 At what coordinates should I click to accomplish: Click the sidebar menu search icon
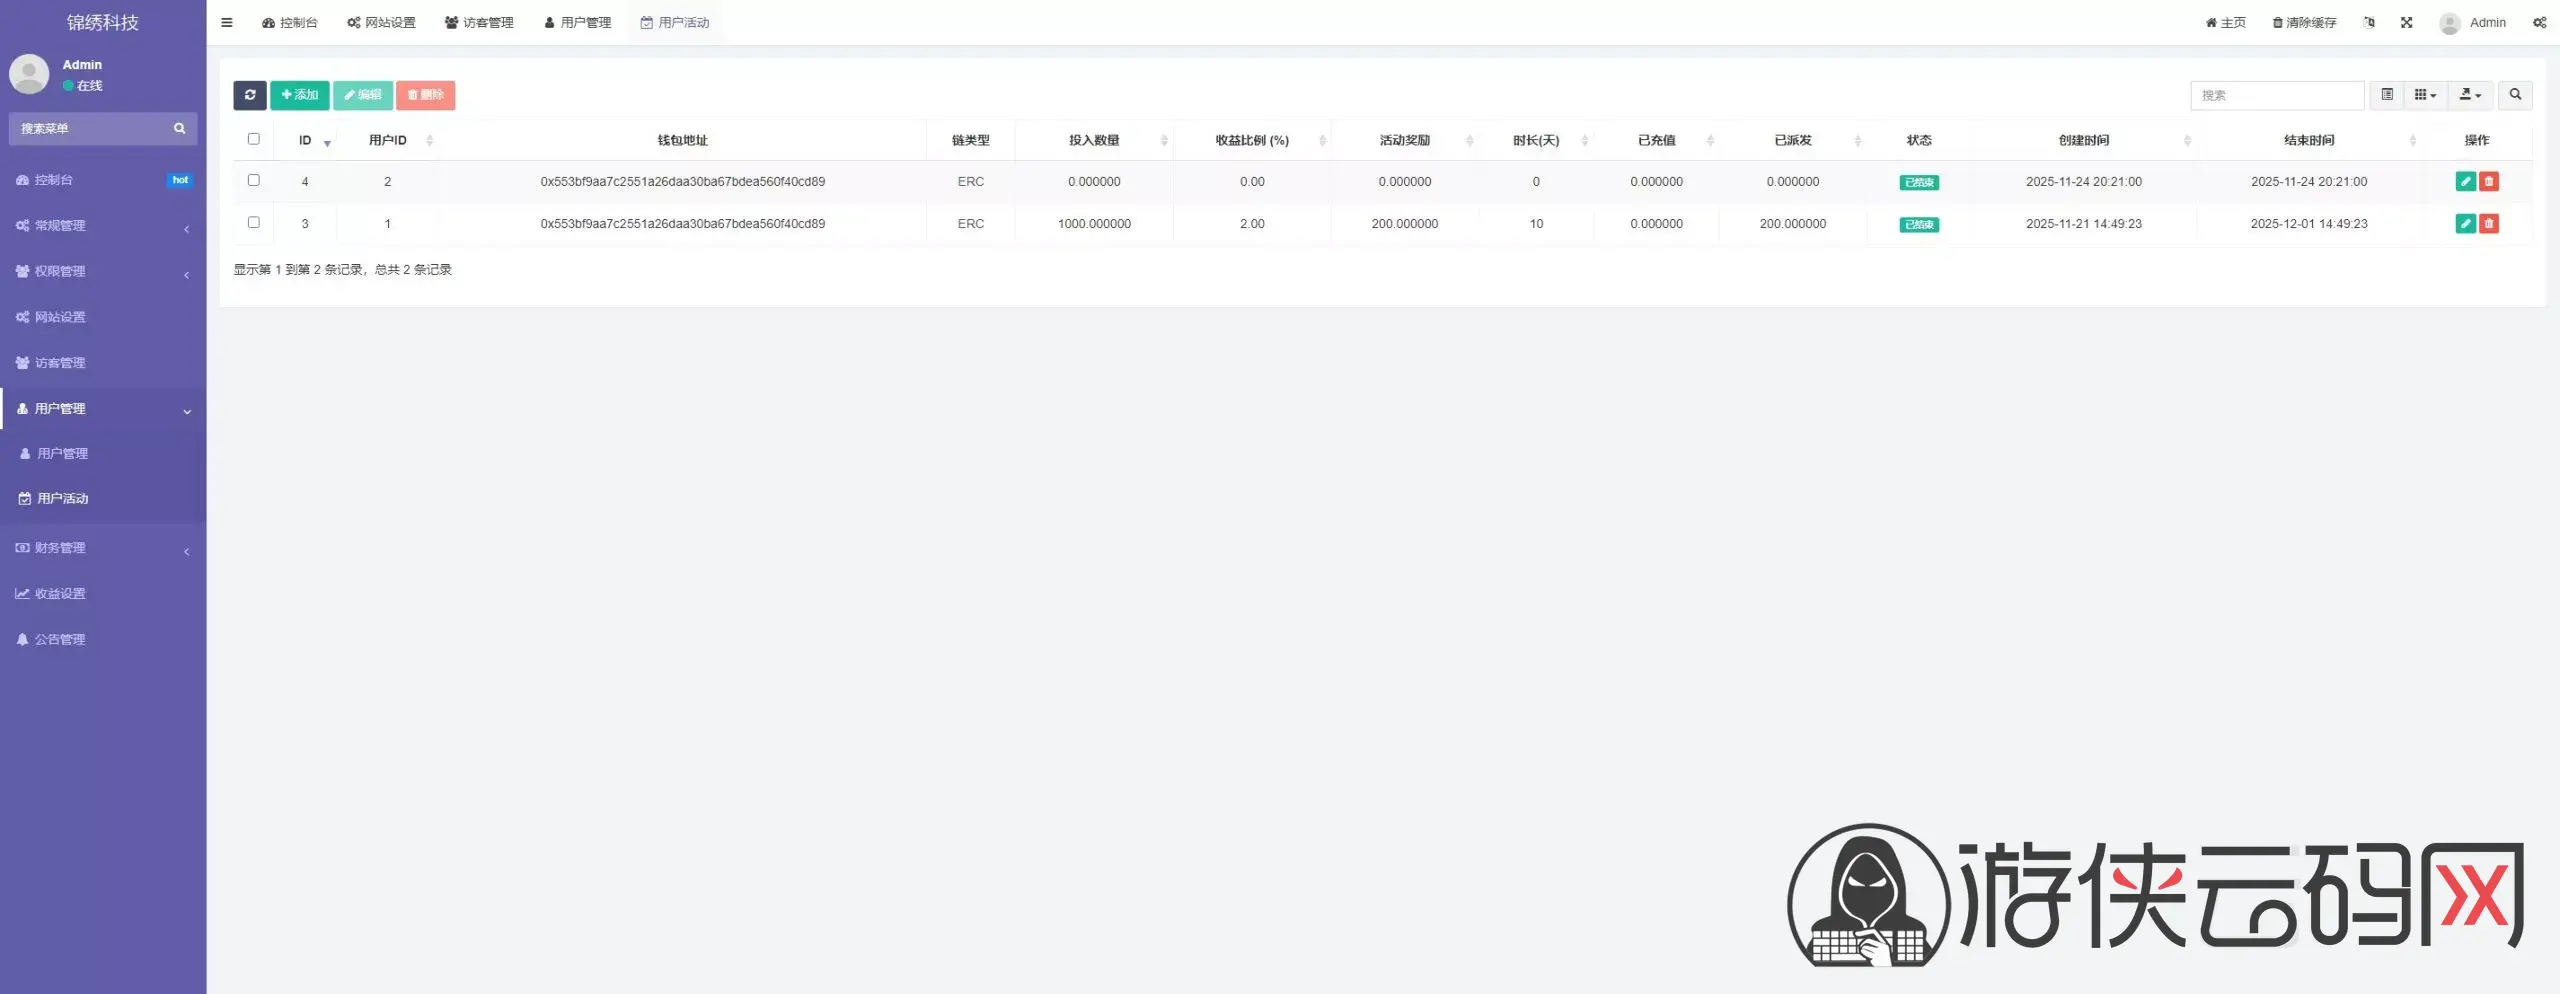(x=180, y=128)
